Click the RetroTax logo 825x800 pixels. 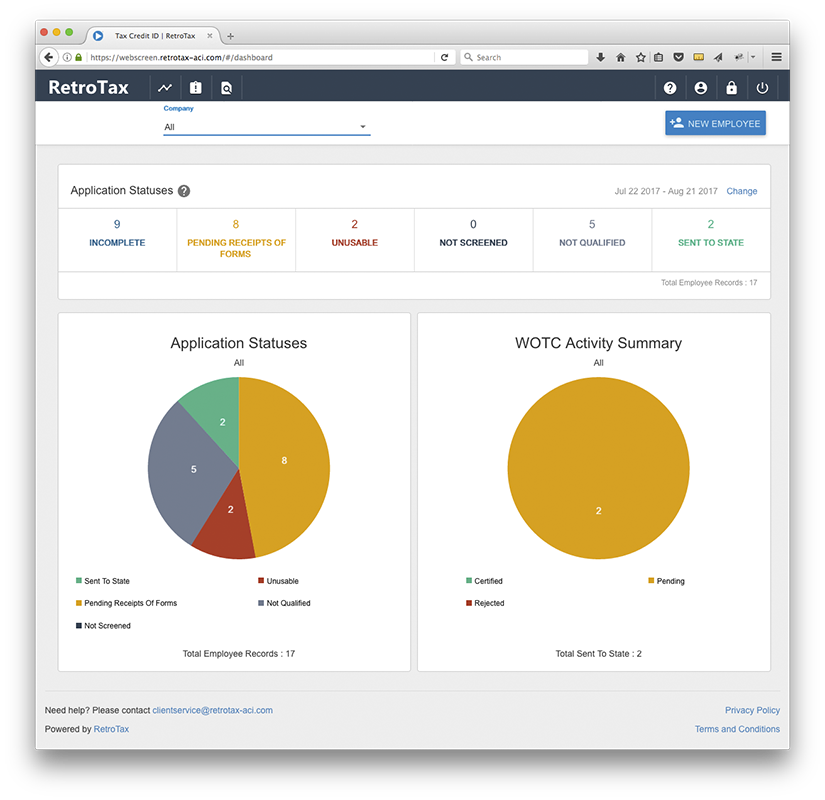click(x=88, y=87)
